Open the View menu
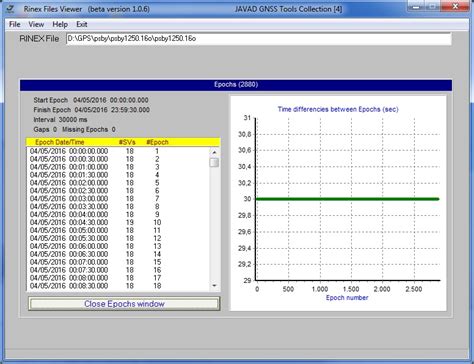The height and width of the screenshot is (364, 474). 36,24
